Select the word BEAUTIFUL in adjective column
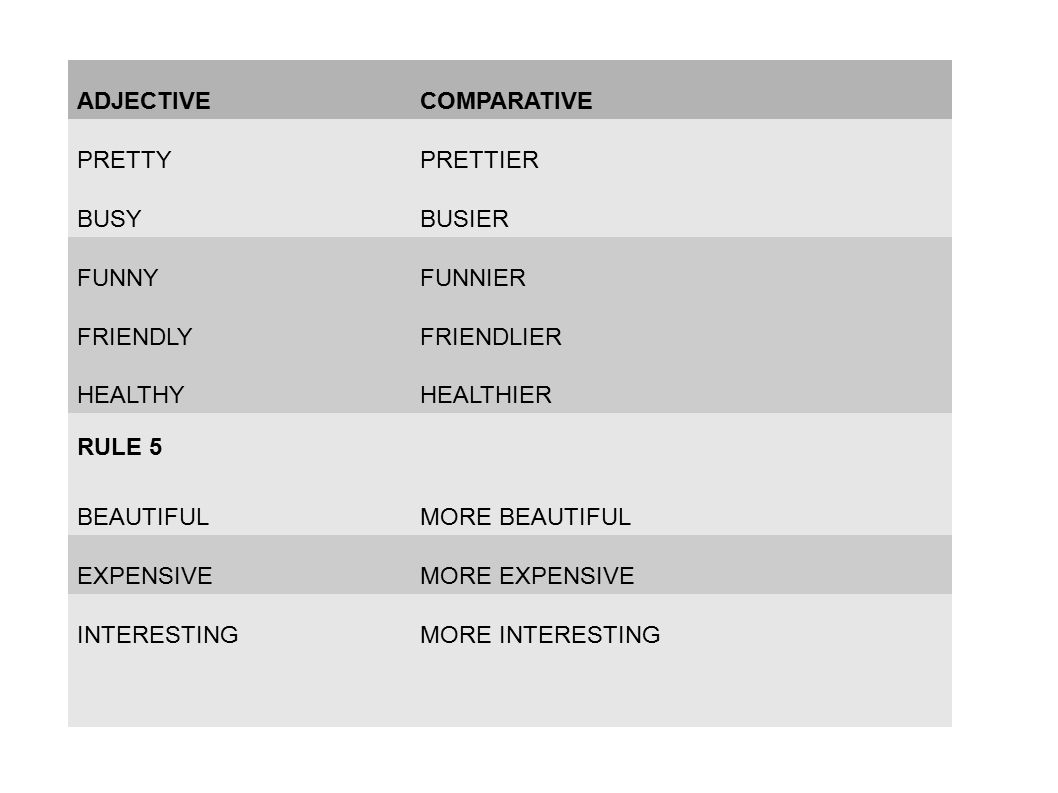Image resolution: width=1058 pixels, height=793 pixels. pos(143,517)
